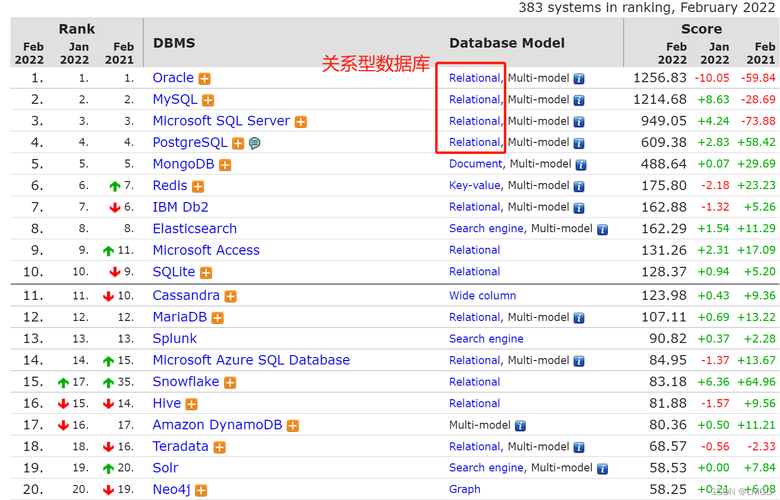The image size is (780, 500).
Task: Click the Key-value model link for Redis
Action: pos(475,186)
